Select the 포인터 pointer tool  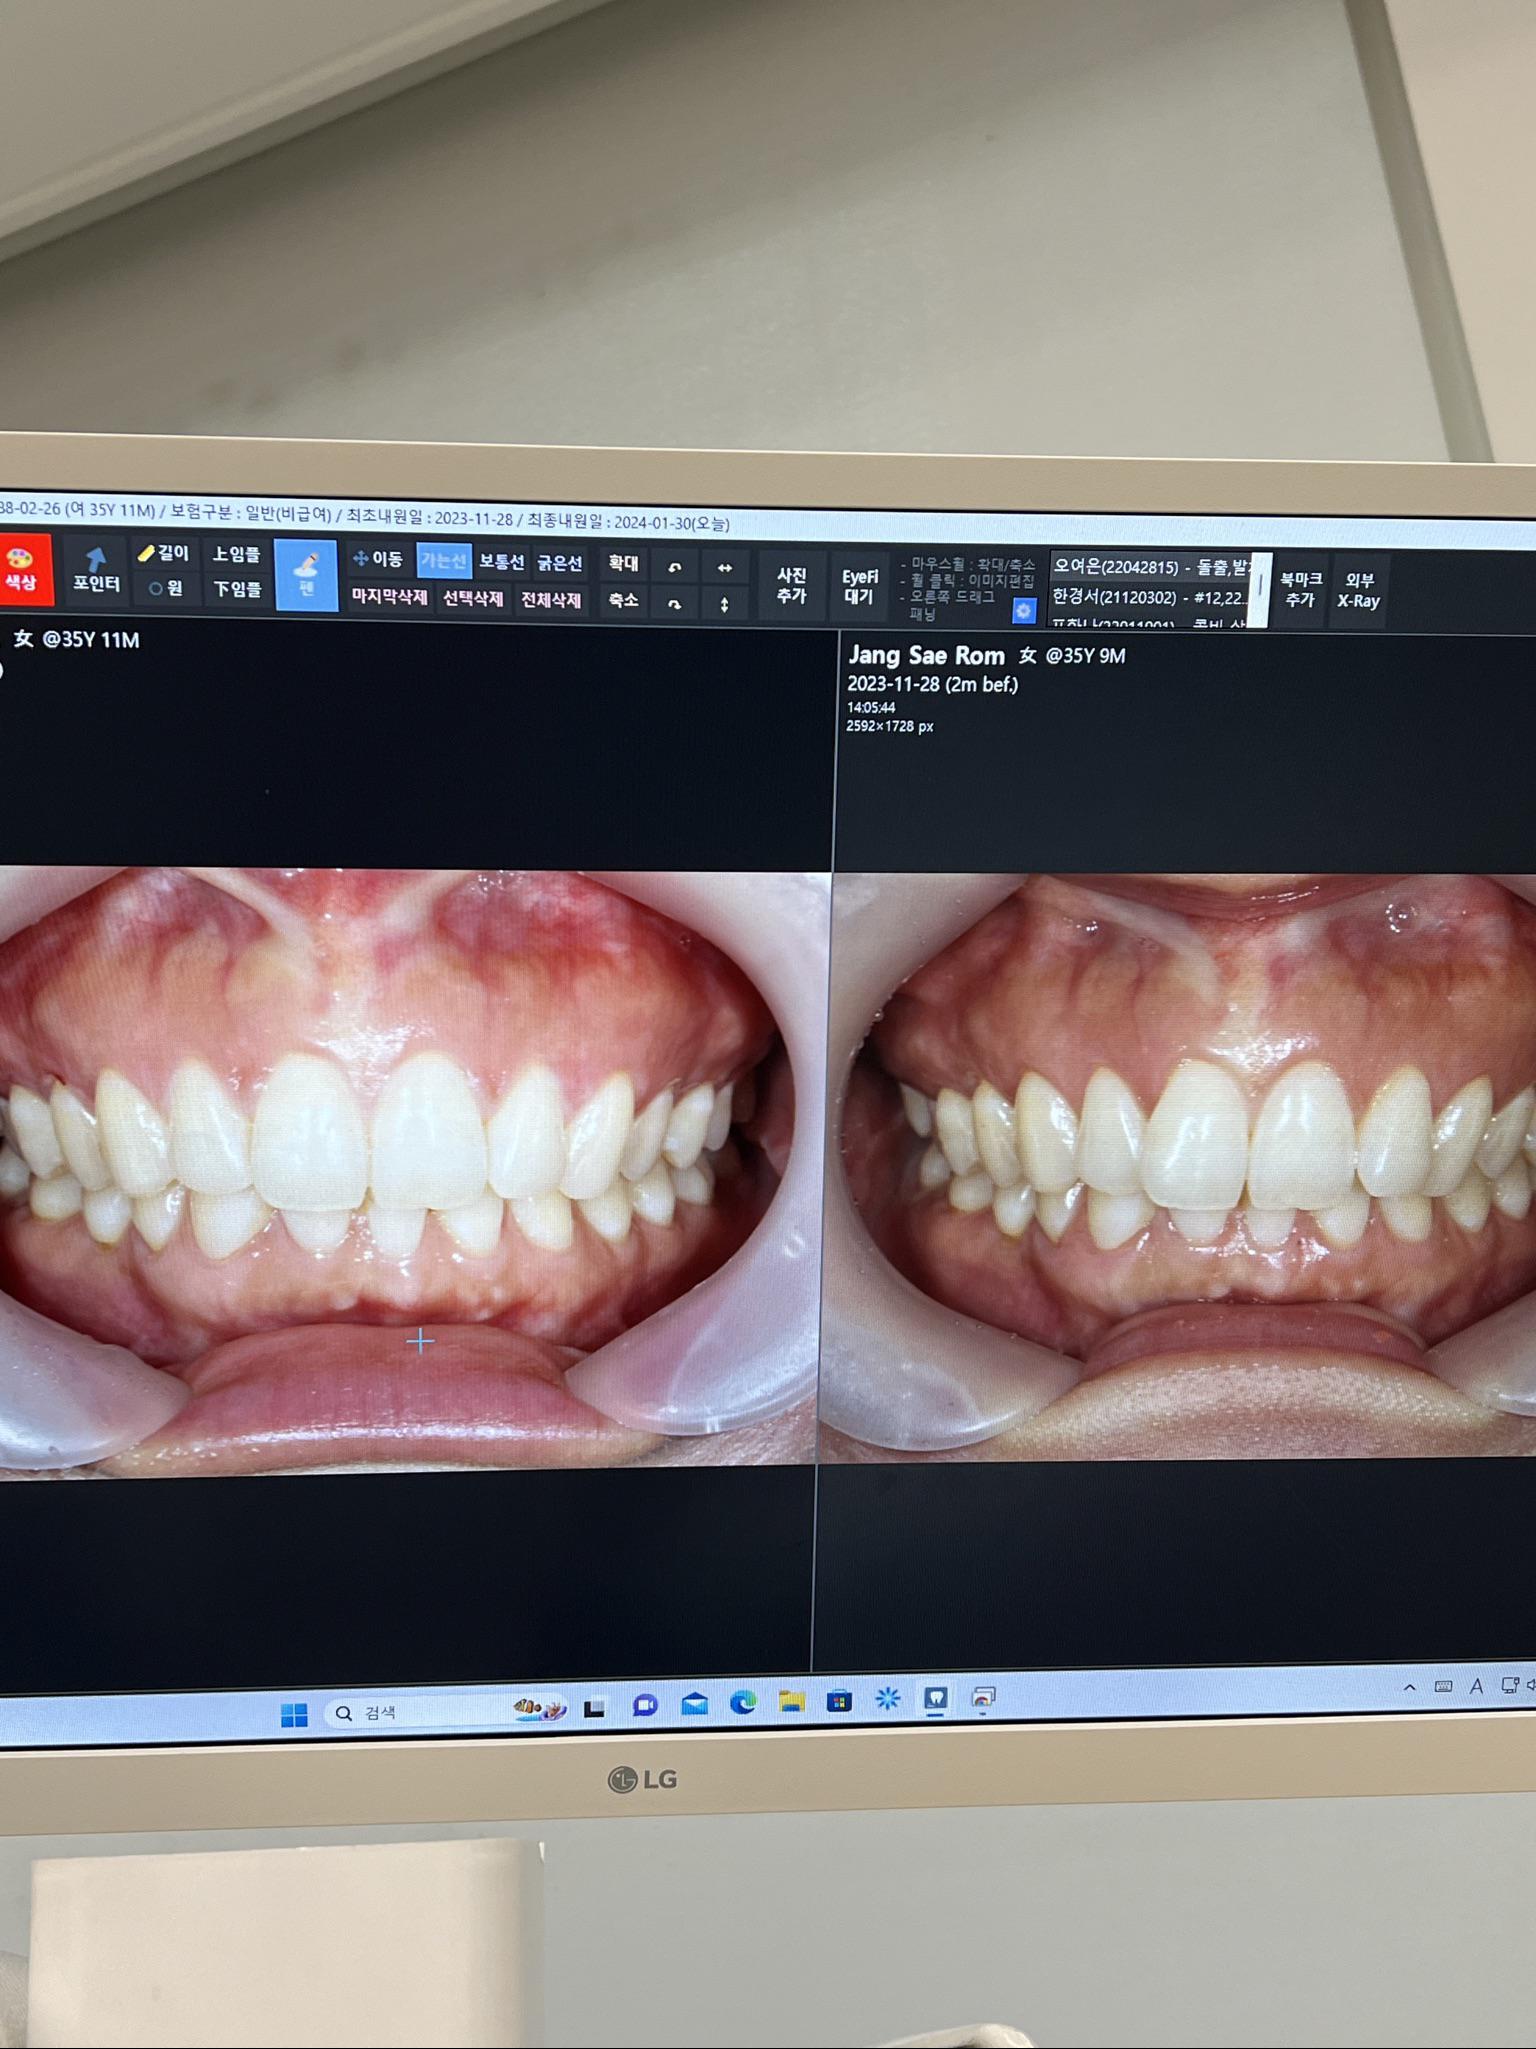click(96, 571)
